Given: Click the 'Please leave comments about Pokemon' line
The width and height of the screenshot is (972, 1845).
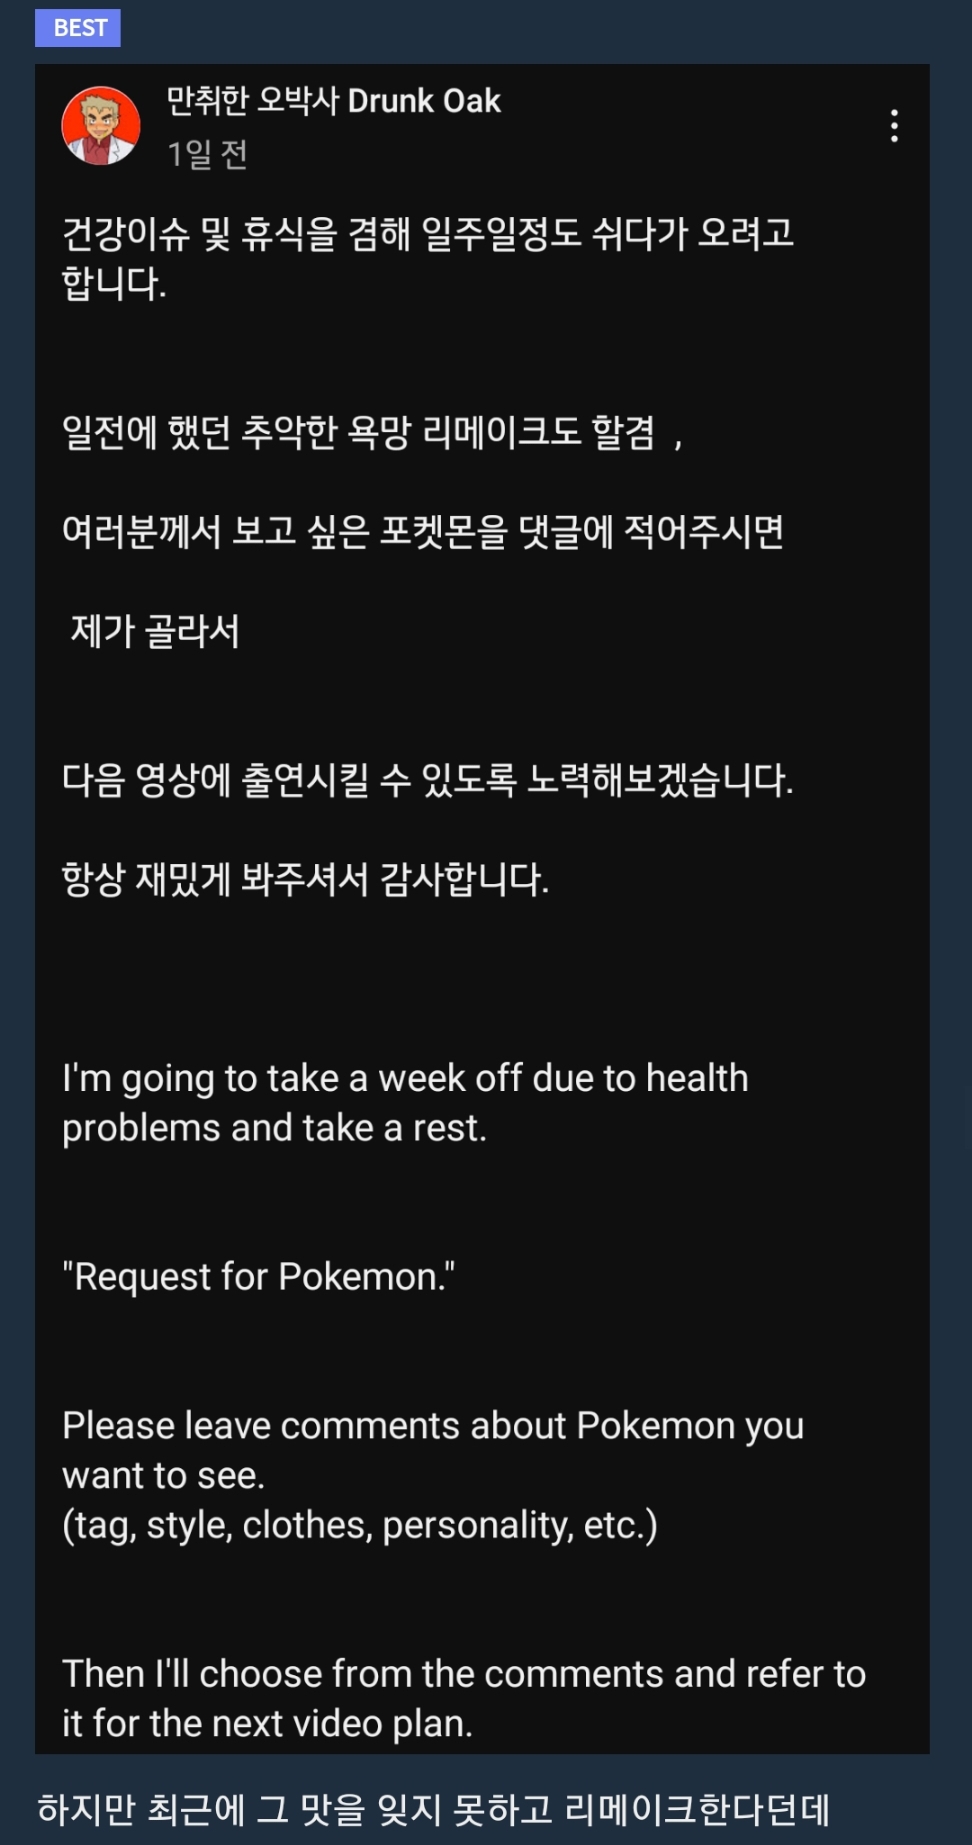Looking at the screenshot, I should tap(432, 1426).
